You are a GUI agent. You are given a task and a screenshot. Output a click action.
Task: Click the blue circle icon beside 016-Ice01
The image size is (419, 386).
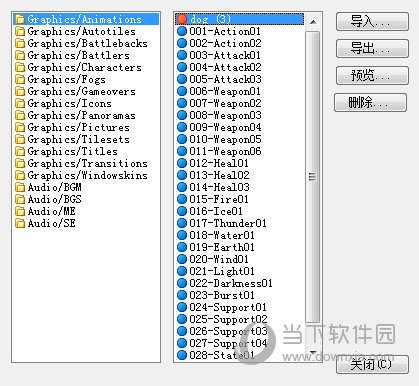182,211
